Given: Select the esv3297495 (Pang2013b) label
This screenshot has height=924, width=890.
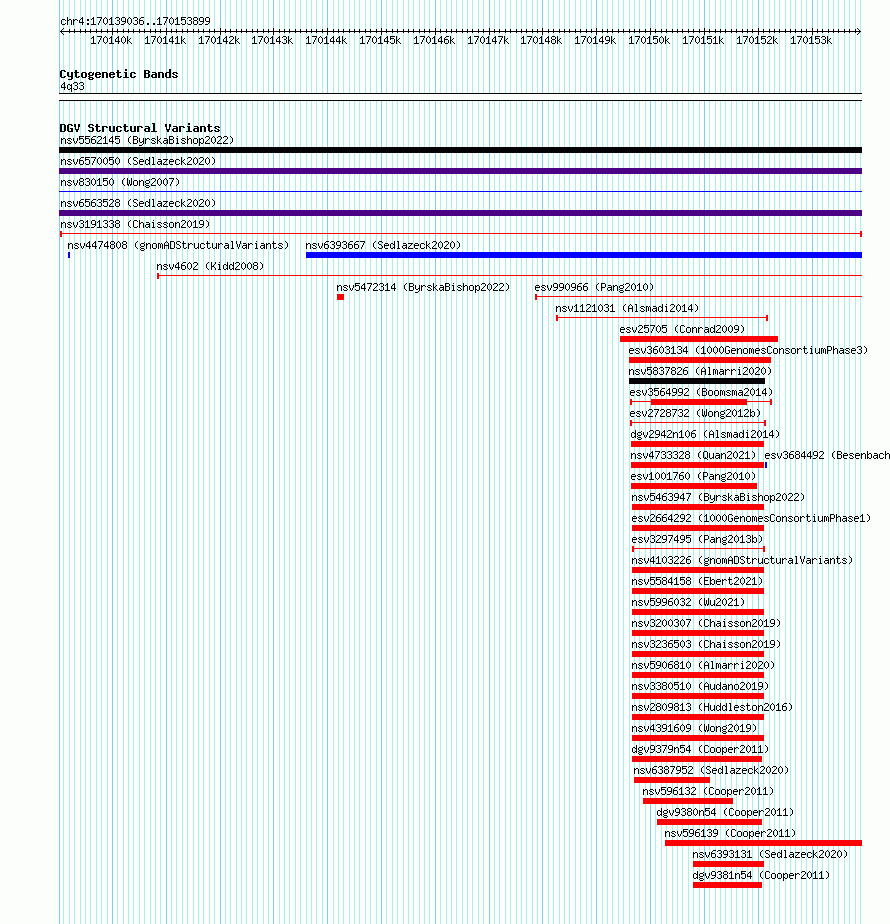Looking at the screenshot, I should click(697, 539).
